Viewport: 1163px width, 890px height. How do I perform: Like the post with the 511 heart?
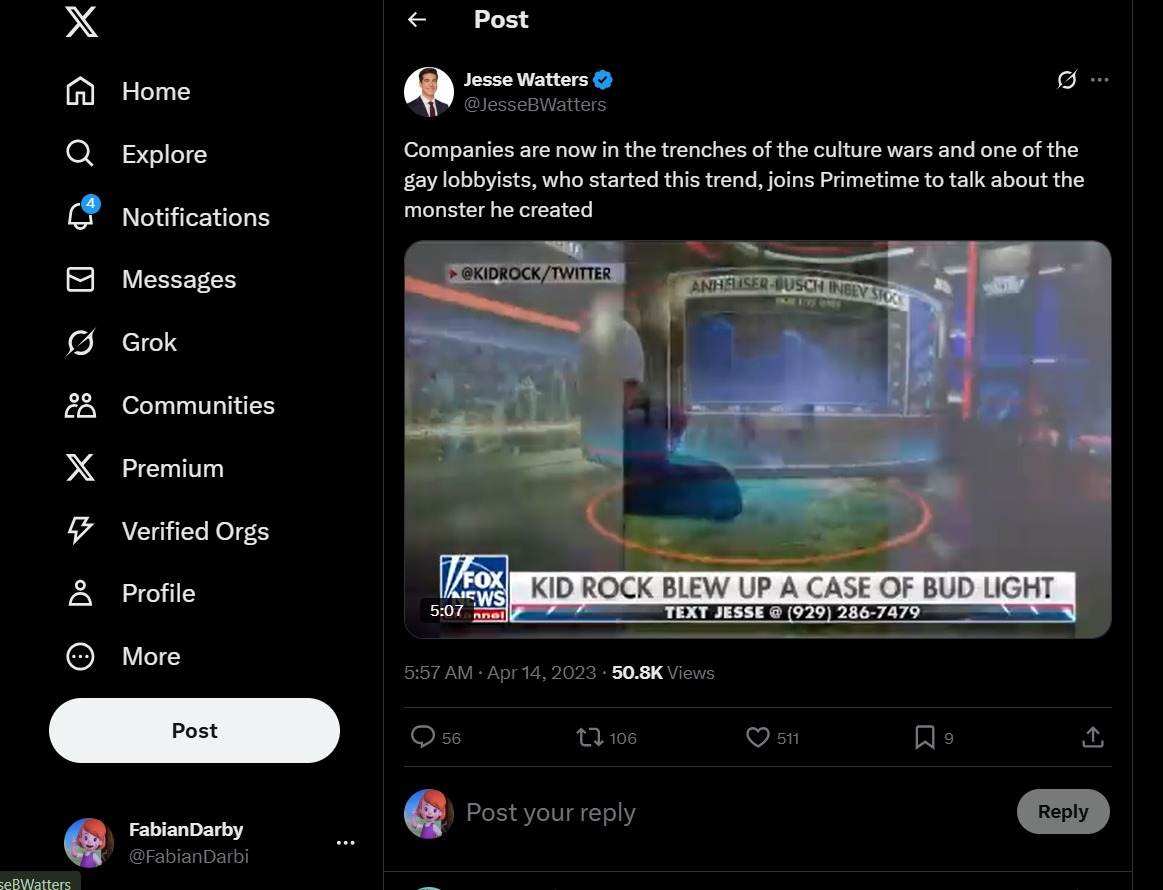(x=757, y=737)
